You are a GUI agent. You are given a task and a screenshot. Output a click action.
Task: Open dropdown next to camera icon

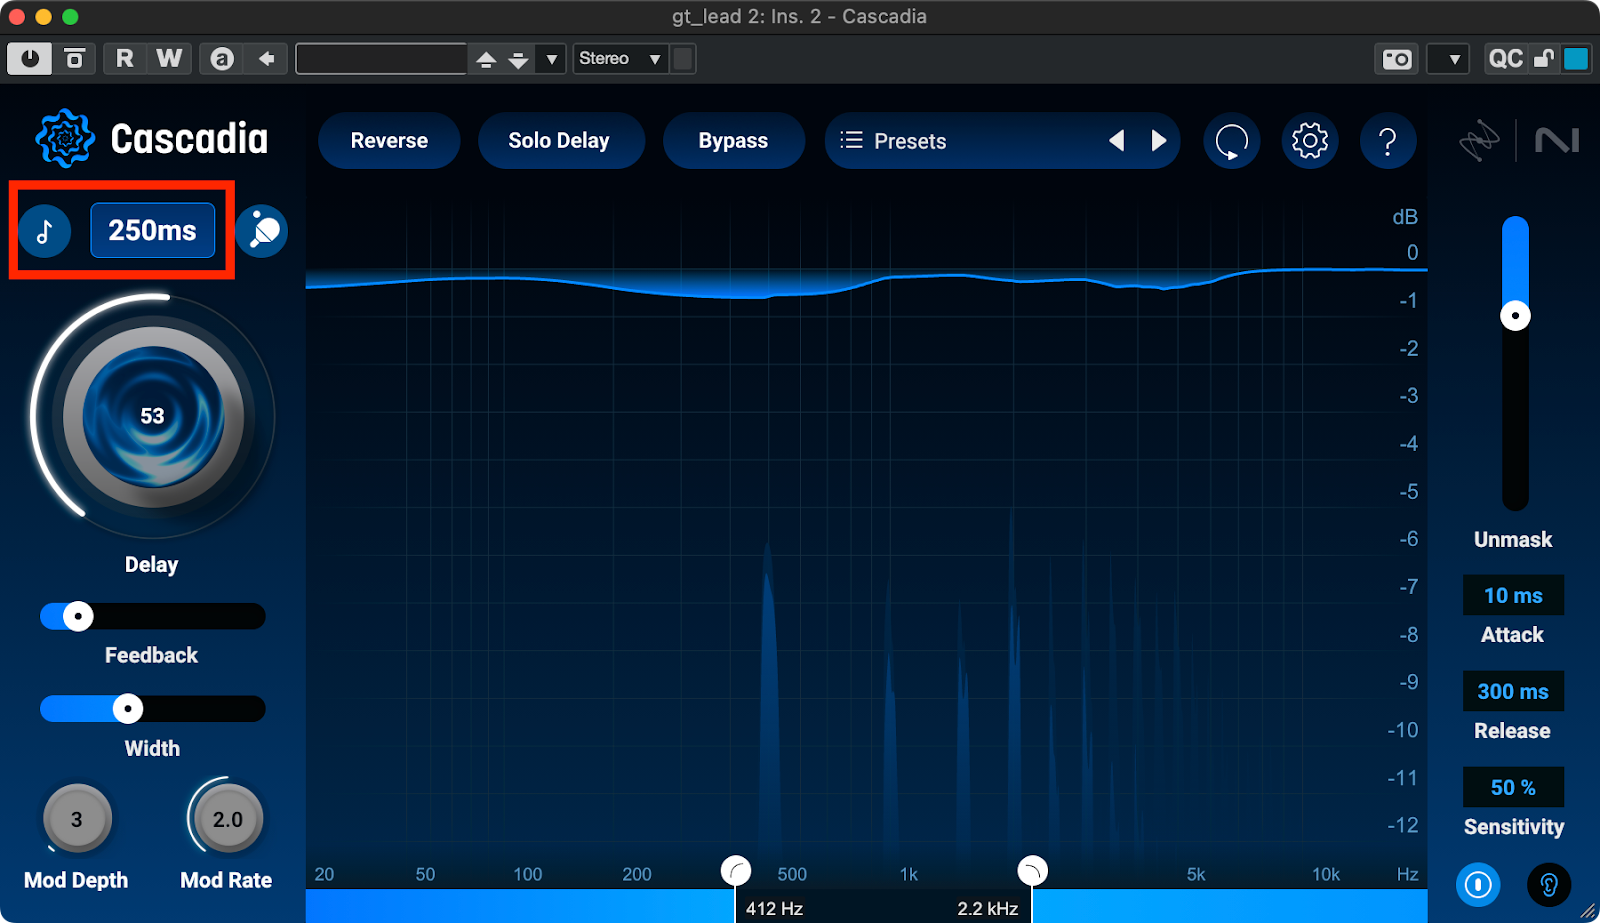[x=1449, y=59]
